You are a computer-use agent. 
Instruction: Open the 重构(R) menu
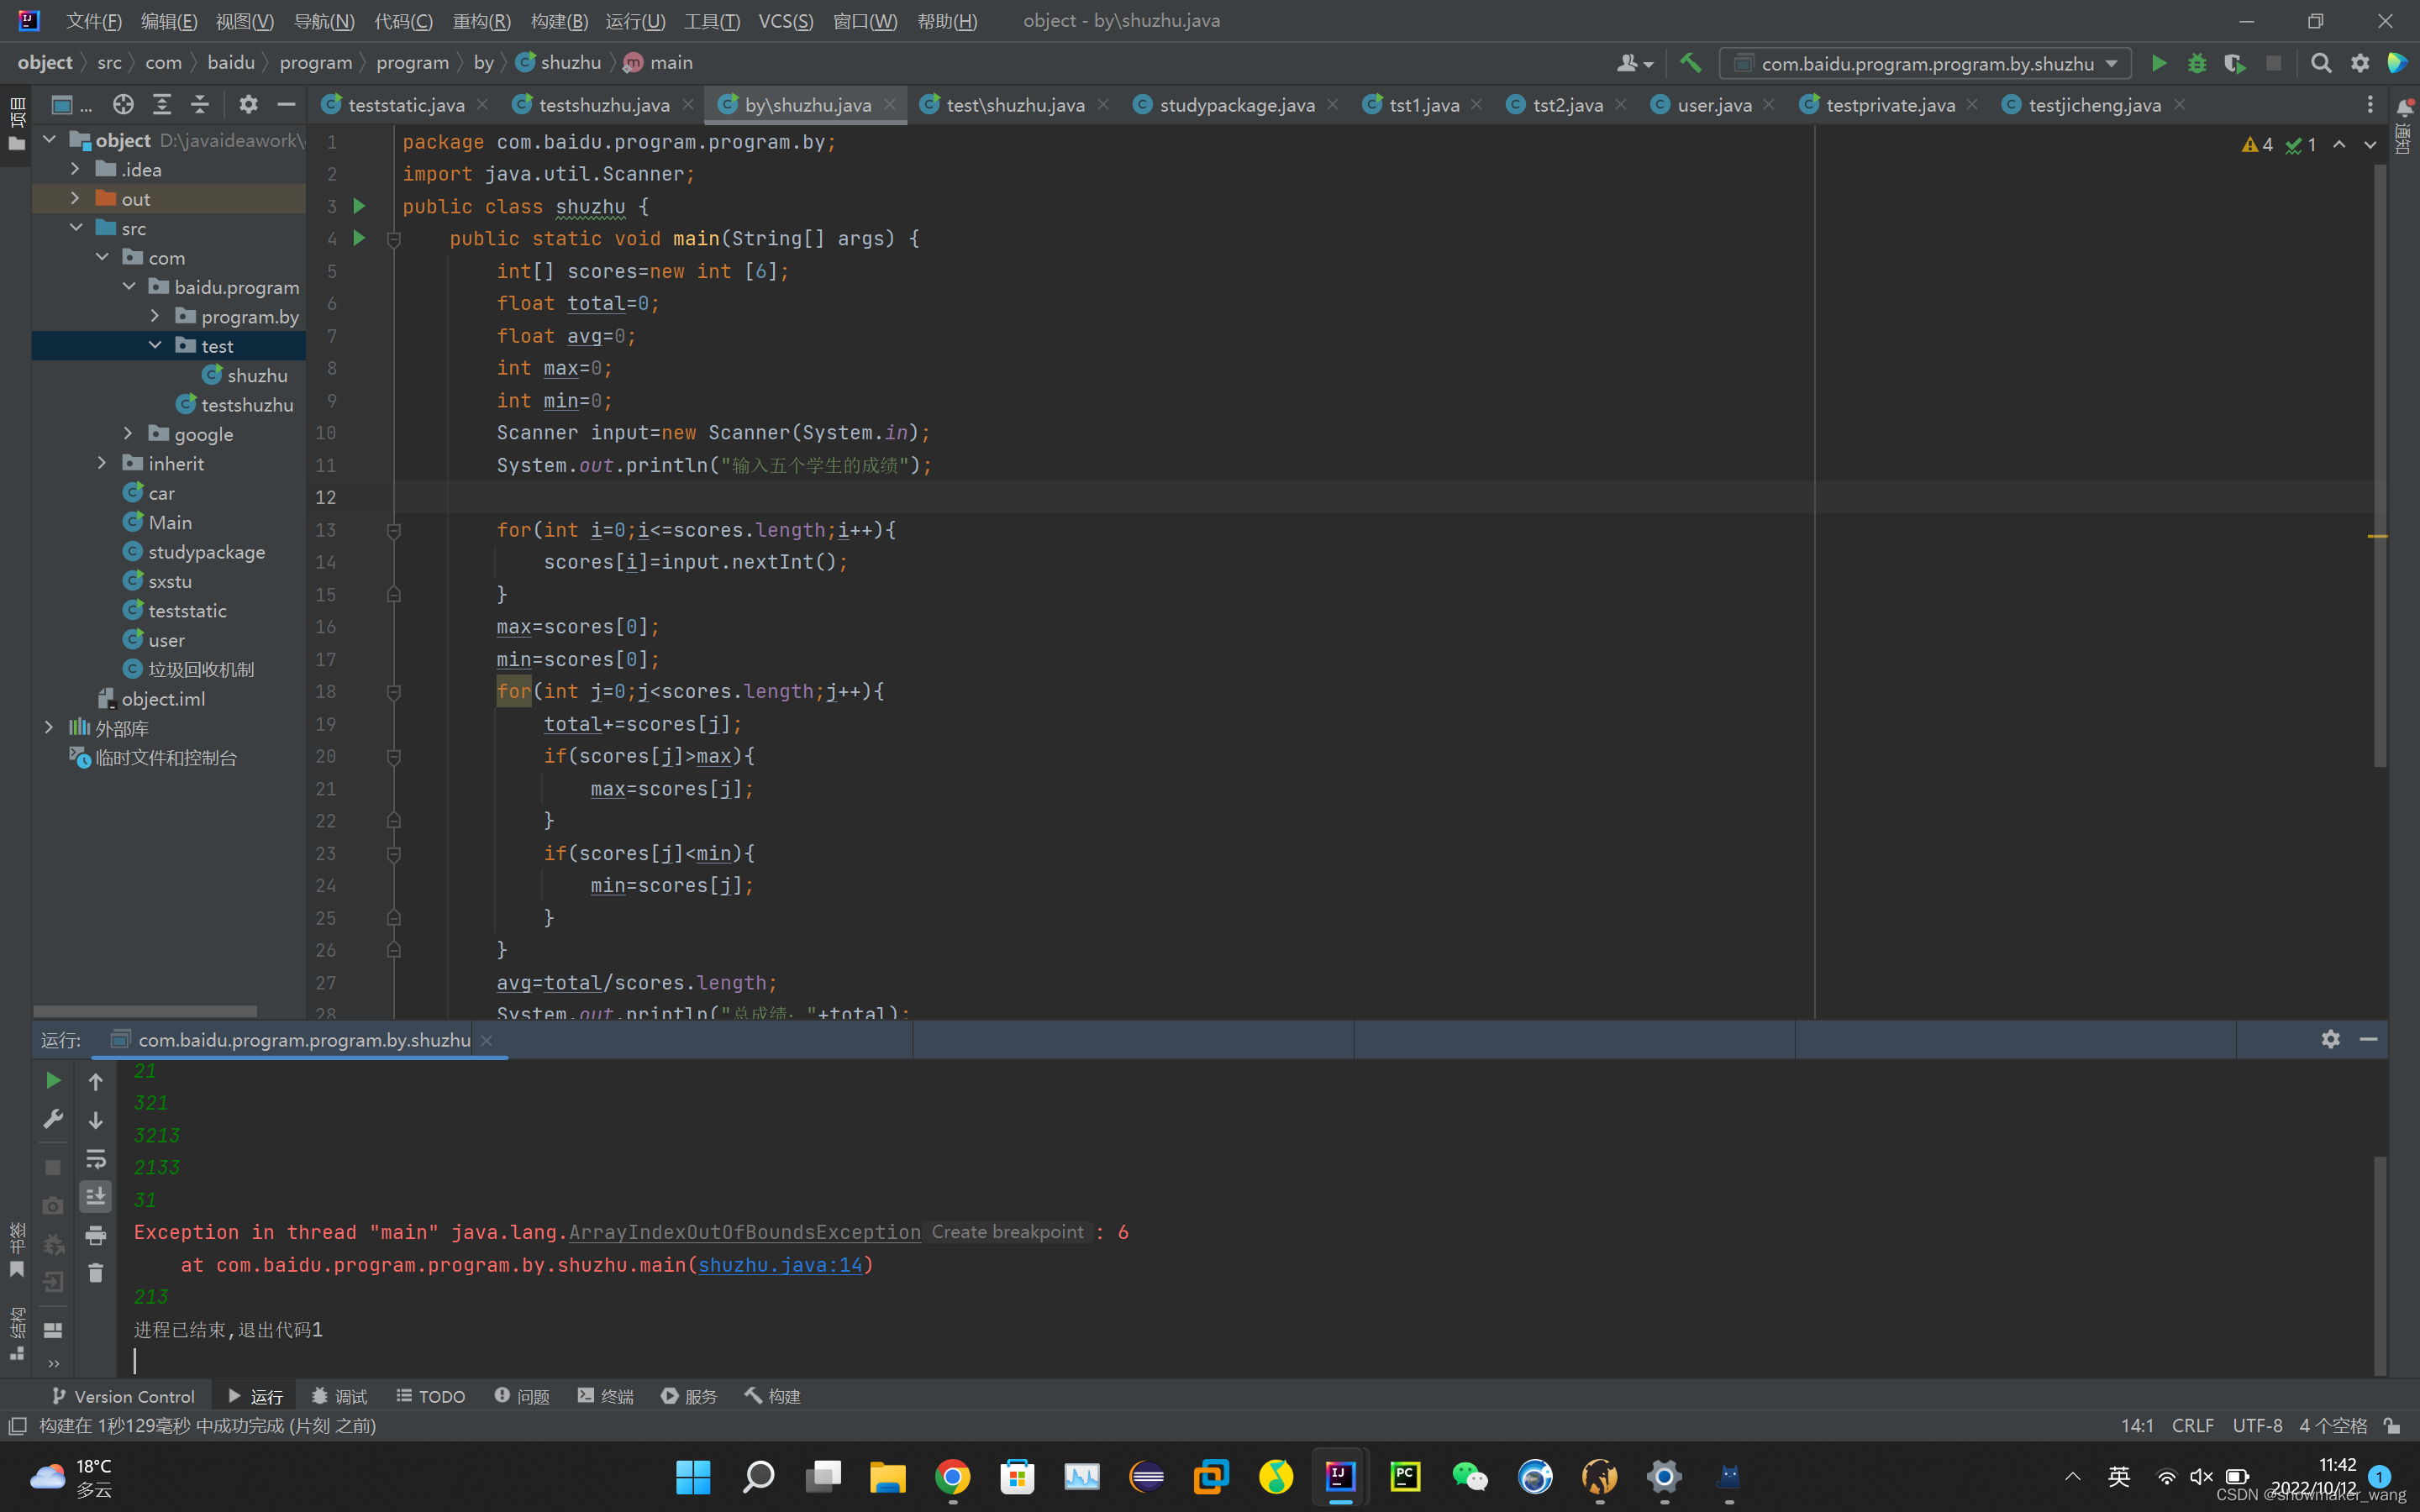click(481, 21)
